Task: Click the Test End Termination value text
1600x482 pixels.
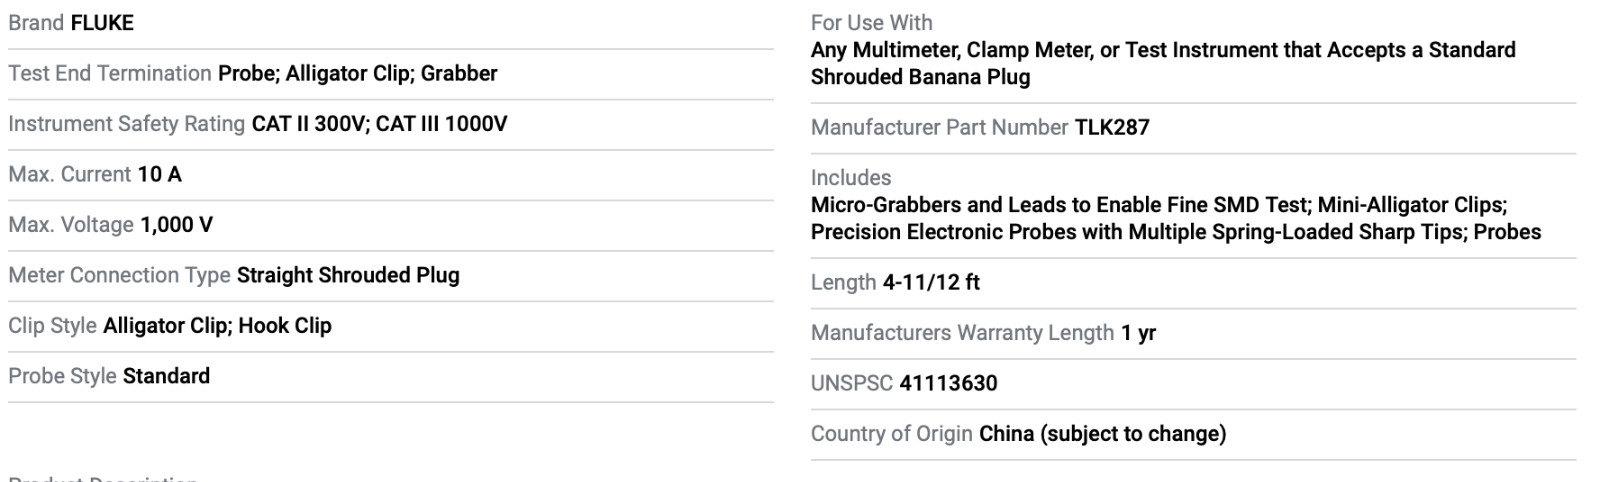Action: pyautogui.click(x=358, y=74)
